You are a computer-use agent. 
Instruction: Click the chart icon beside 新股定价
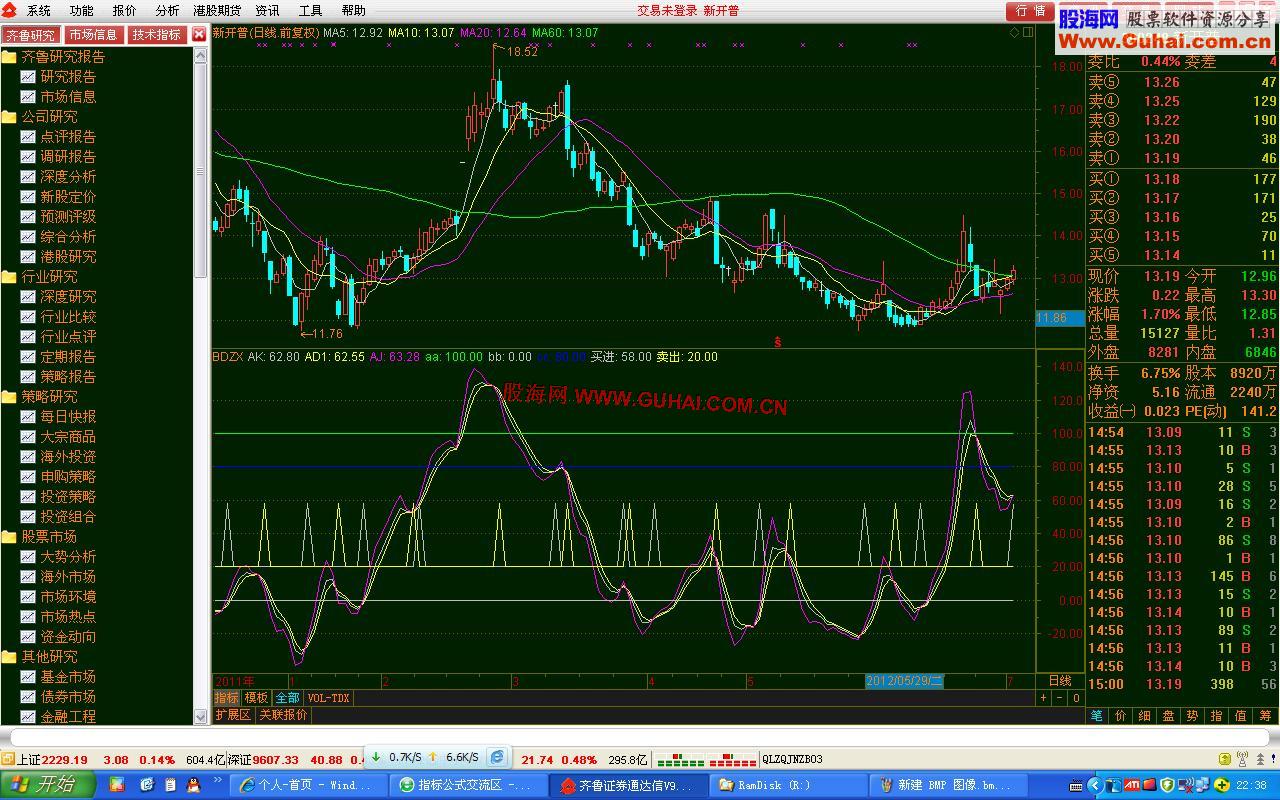pyautogui.click(x=28, y=197)
